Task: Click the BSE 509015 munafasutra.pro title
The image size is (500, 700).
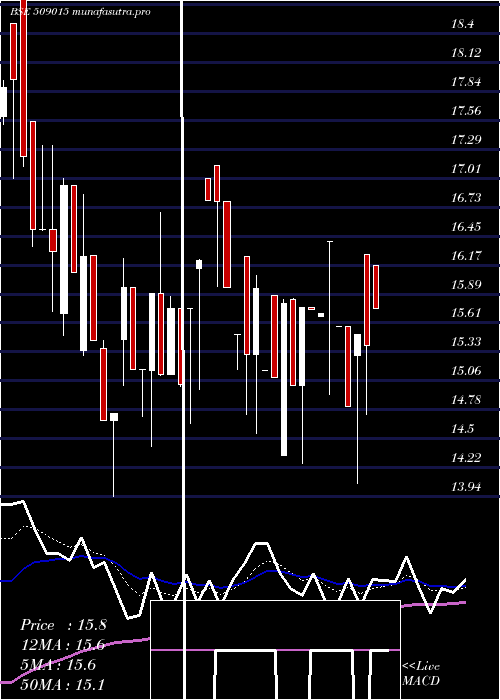Action: (x=80, y=12)
